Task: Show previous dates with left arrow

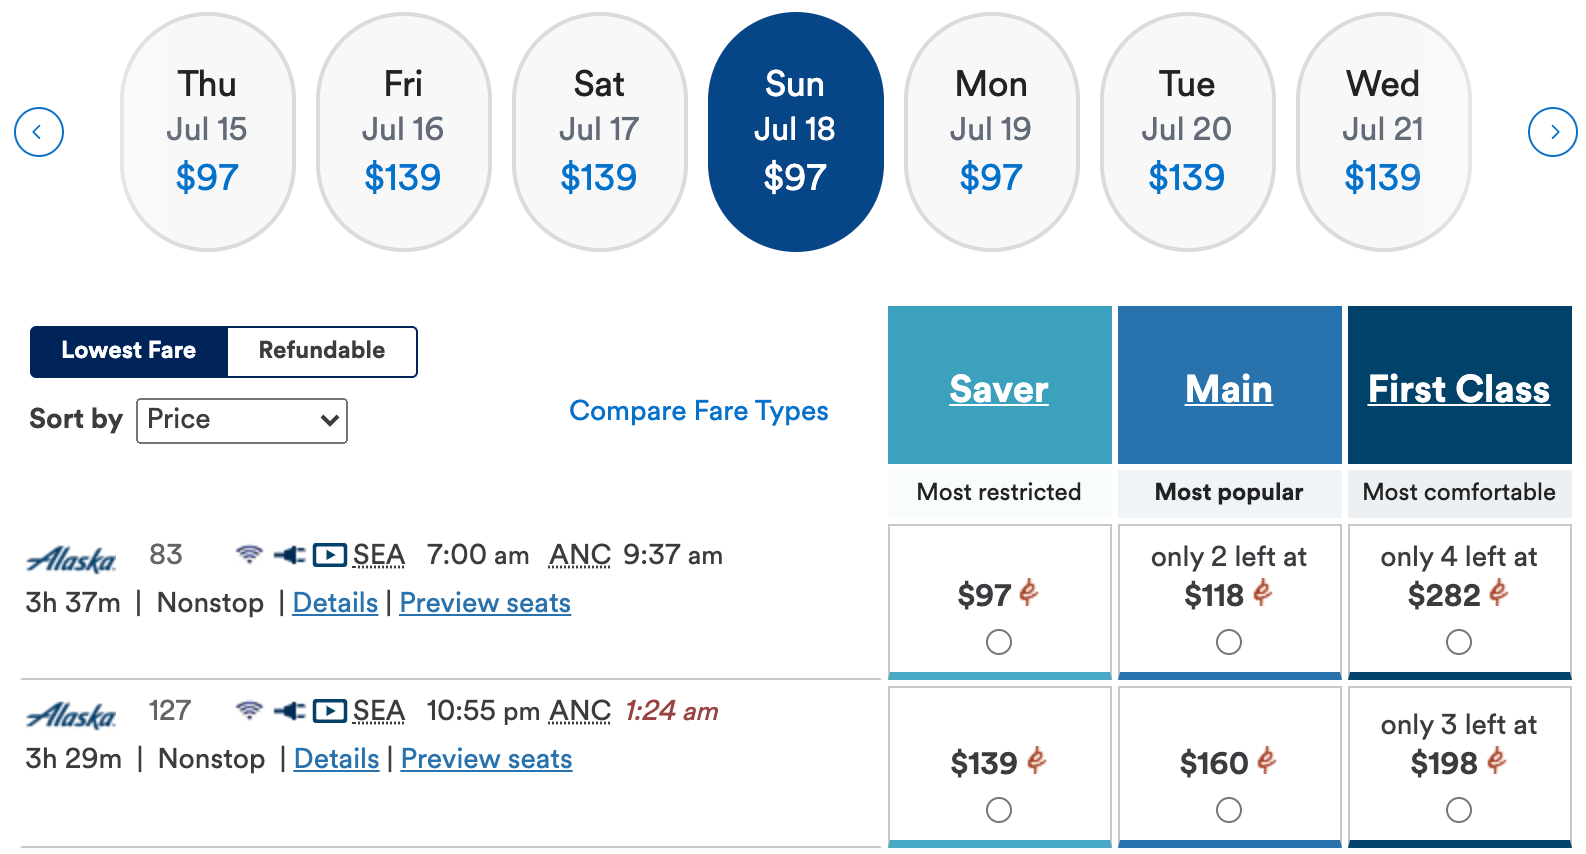Action: click(39, 132)
